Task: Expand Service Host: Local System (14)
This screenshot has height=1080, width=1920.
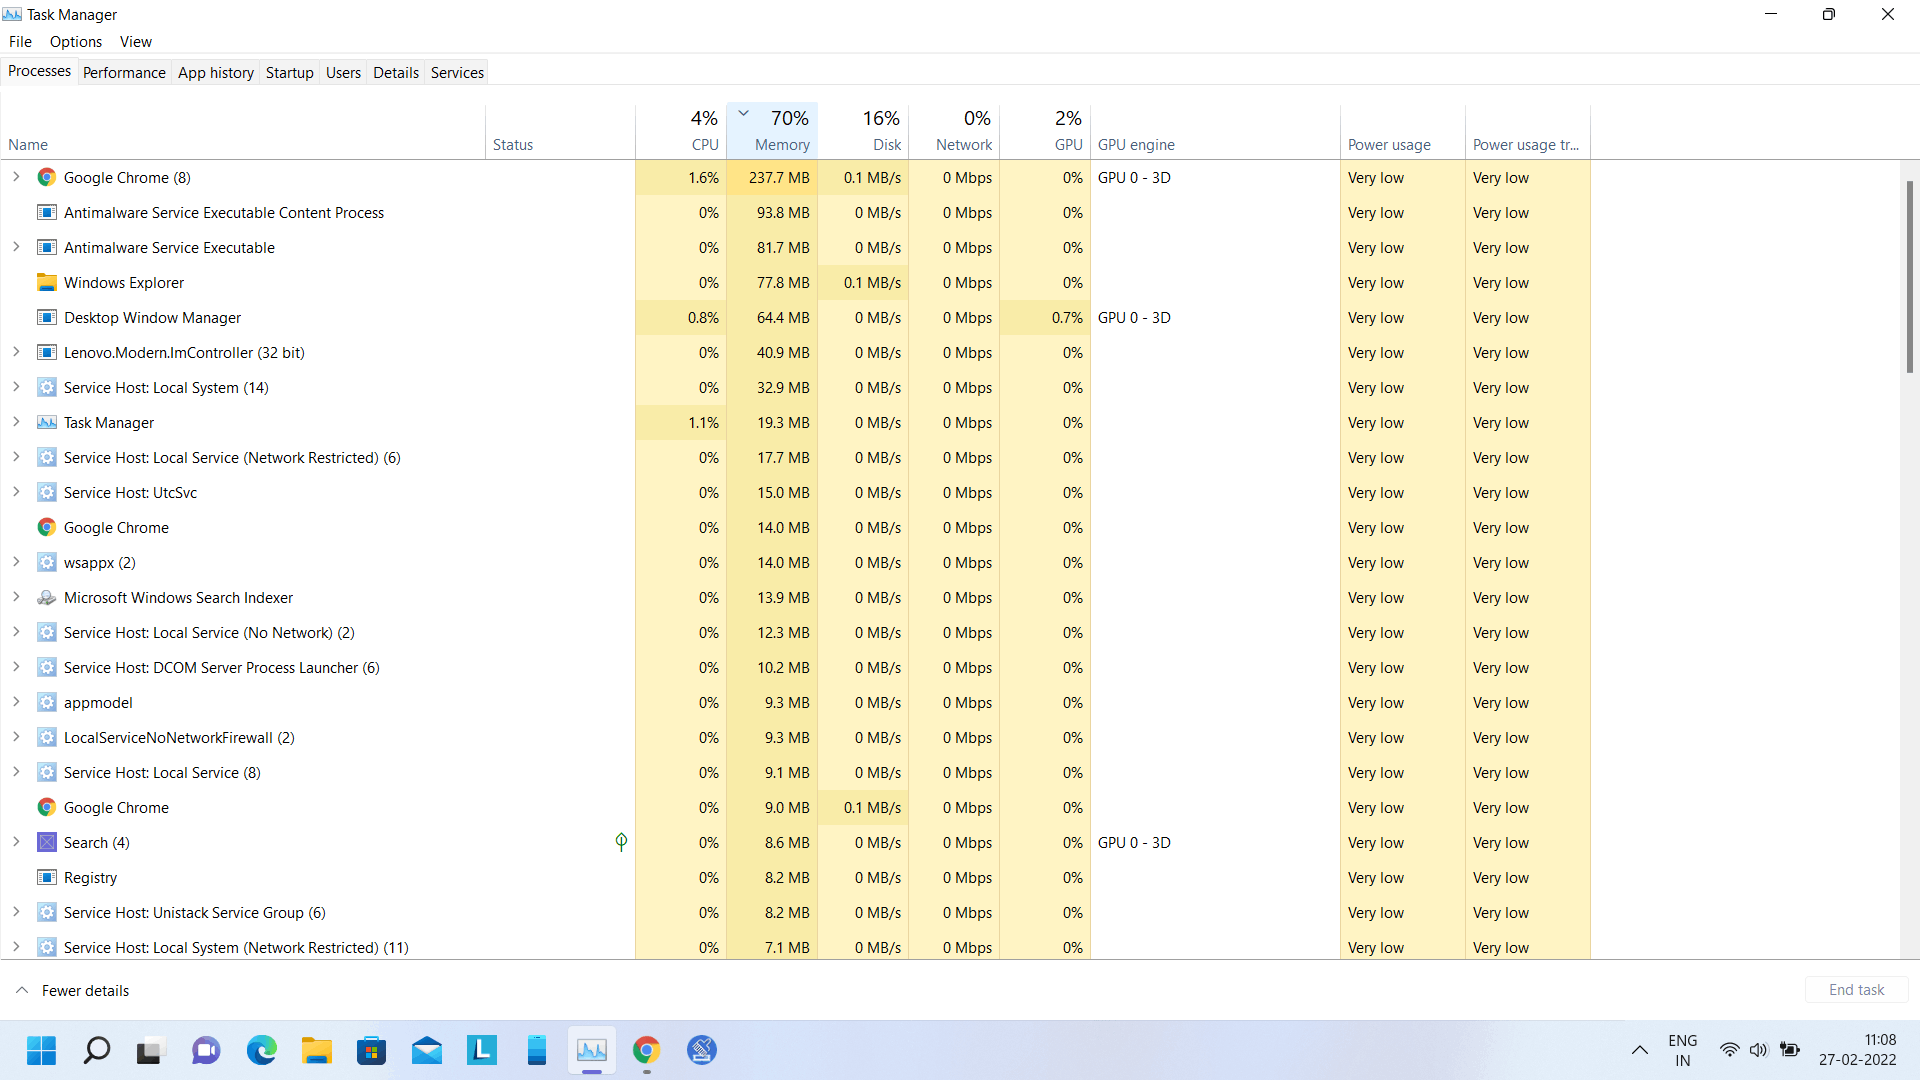Action: (x=16, y=387)
